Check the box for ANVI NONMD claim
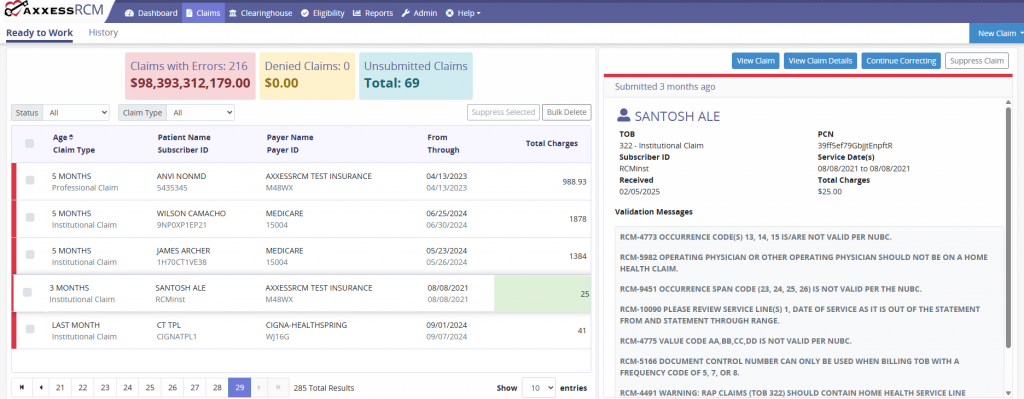Viewport: 1024px width, 399px height. click(29, 181)
